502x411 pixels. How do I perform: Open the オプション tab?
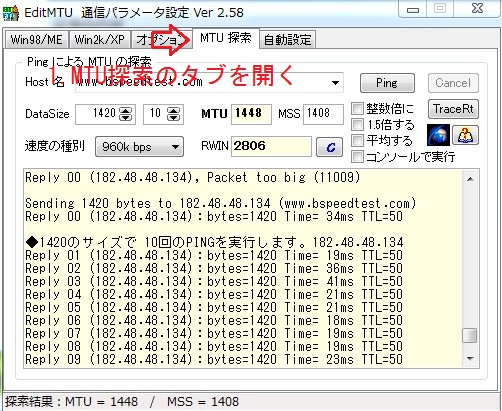[x=162, y=40]
